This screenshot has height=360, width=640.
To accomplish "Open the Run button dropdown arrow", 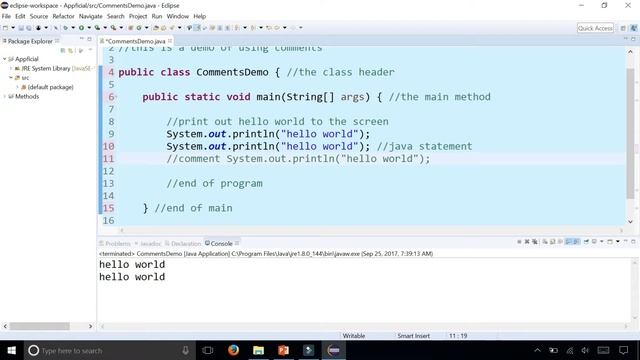I will (89, 28).
